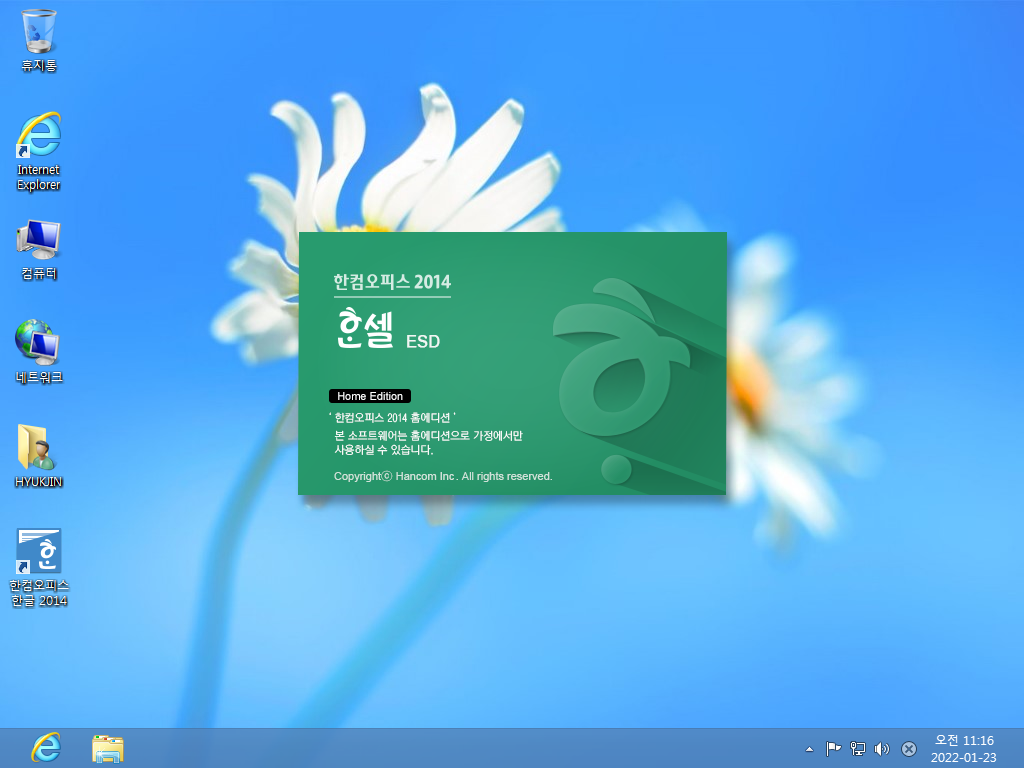Click the 한셀 ESD title on splash

pos(388,328)
